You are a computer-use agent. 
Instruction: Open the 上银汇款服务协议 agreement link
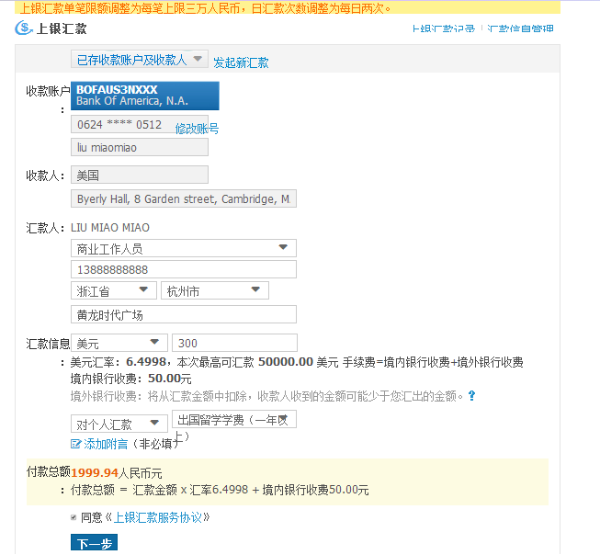click(160, 518)
